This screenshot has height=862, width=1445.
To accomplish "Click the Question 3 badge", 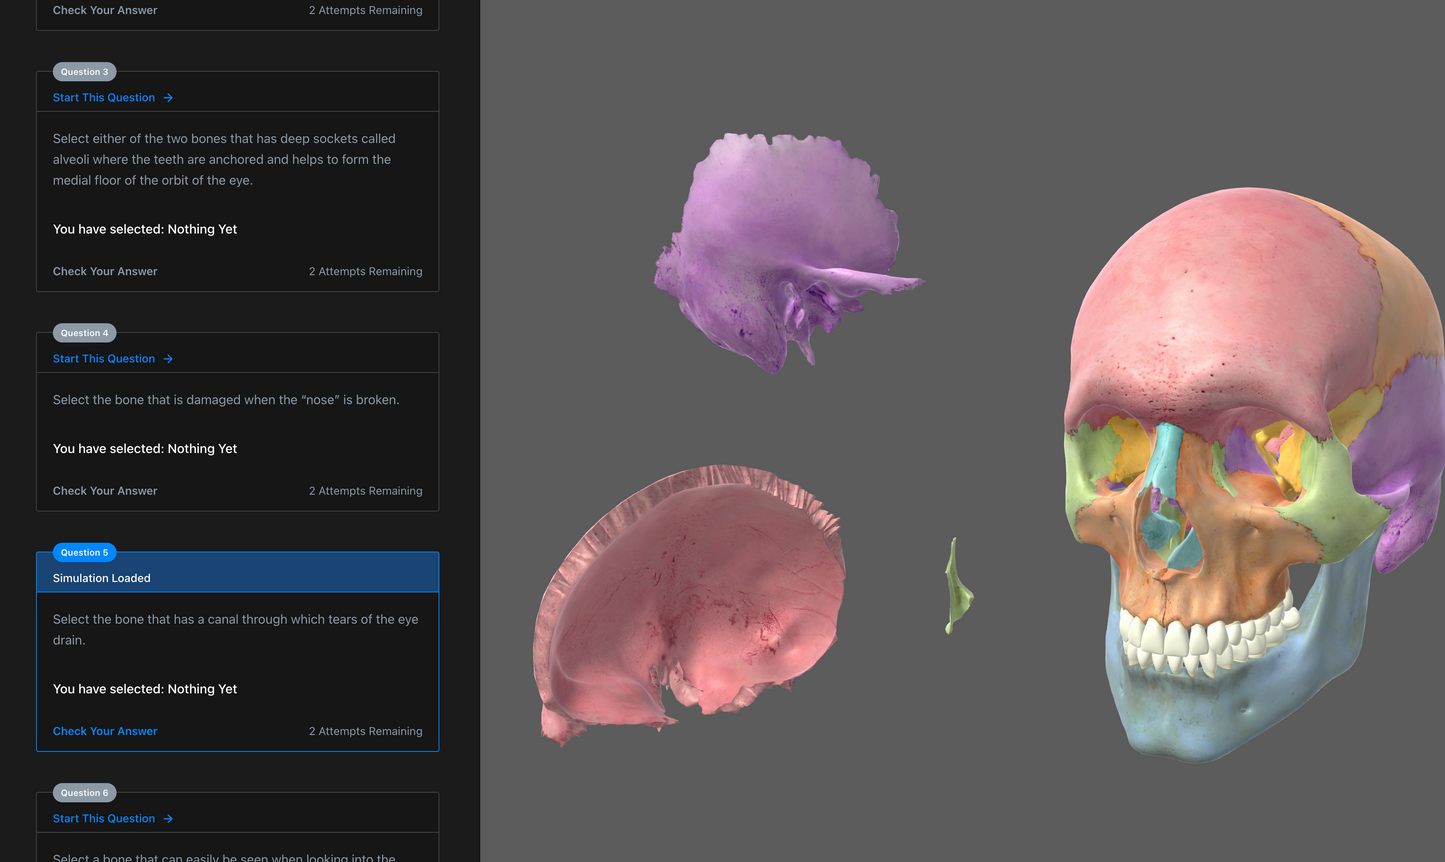I will [x=84, y=71].
